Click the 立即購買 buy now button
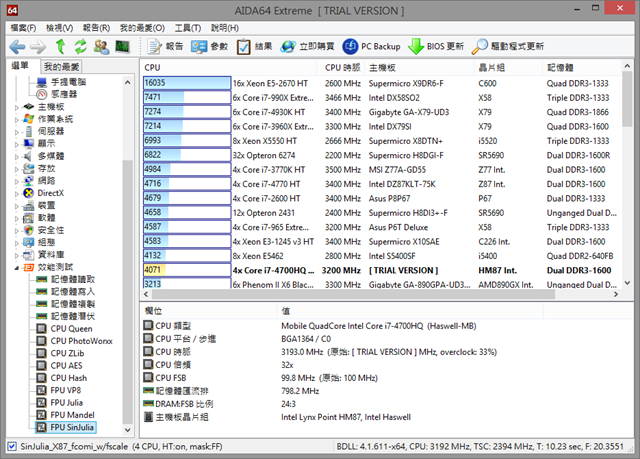 [x=307, y=47]
